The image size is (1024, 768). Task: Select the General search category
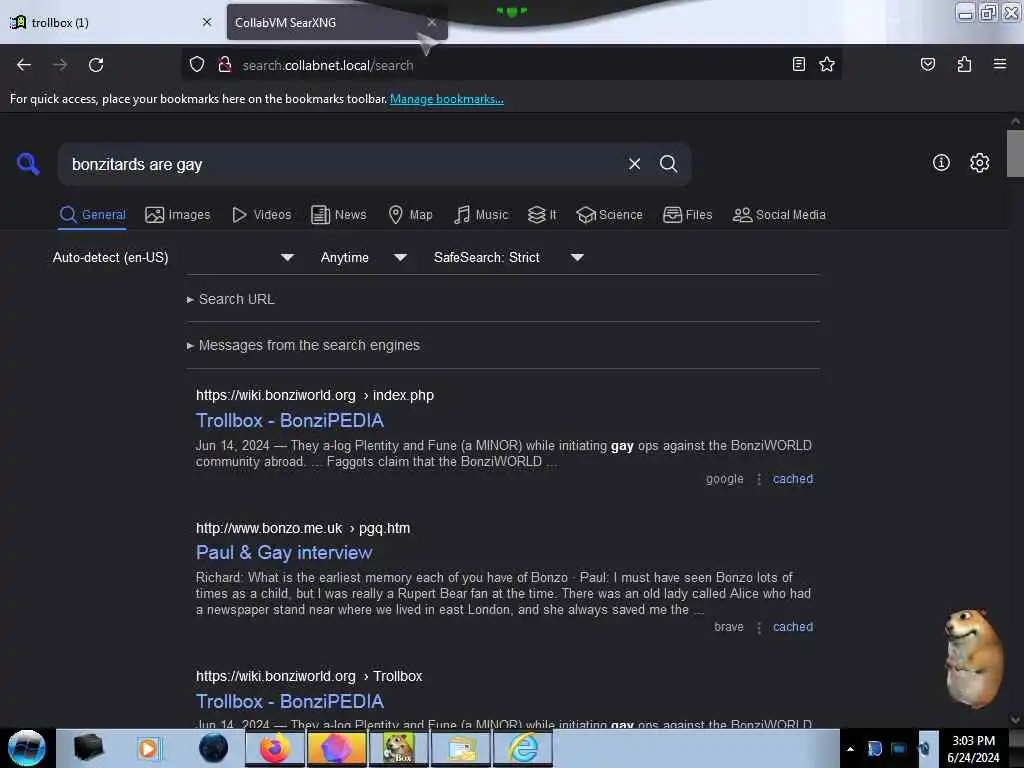coord(92,215)
